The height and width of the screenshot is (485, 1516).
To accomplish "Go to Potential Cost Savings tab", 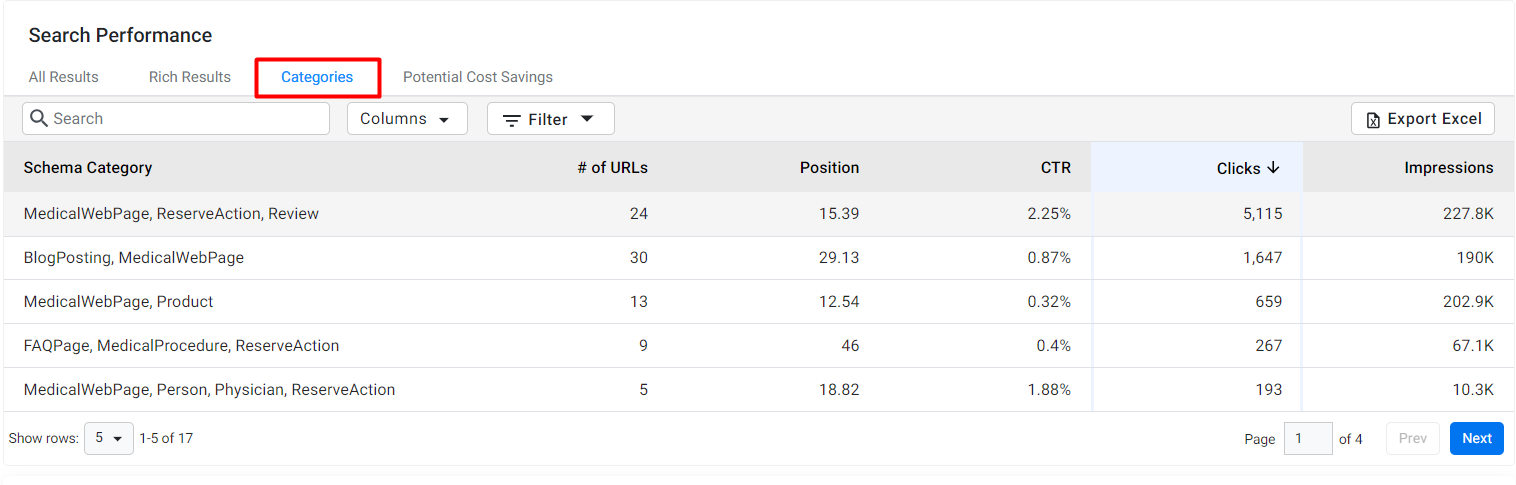I will point(478,77).
